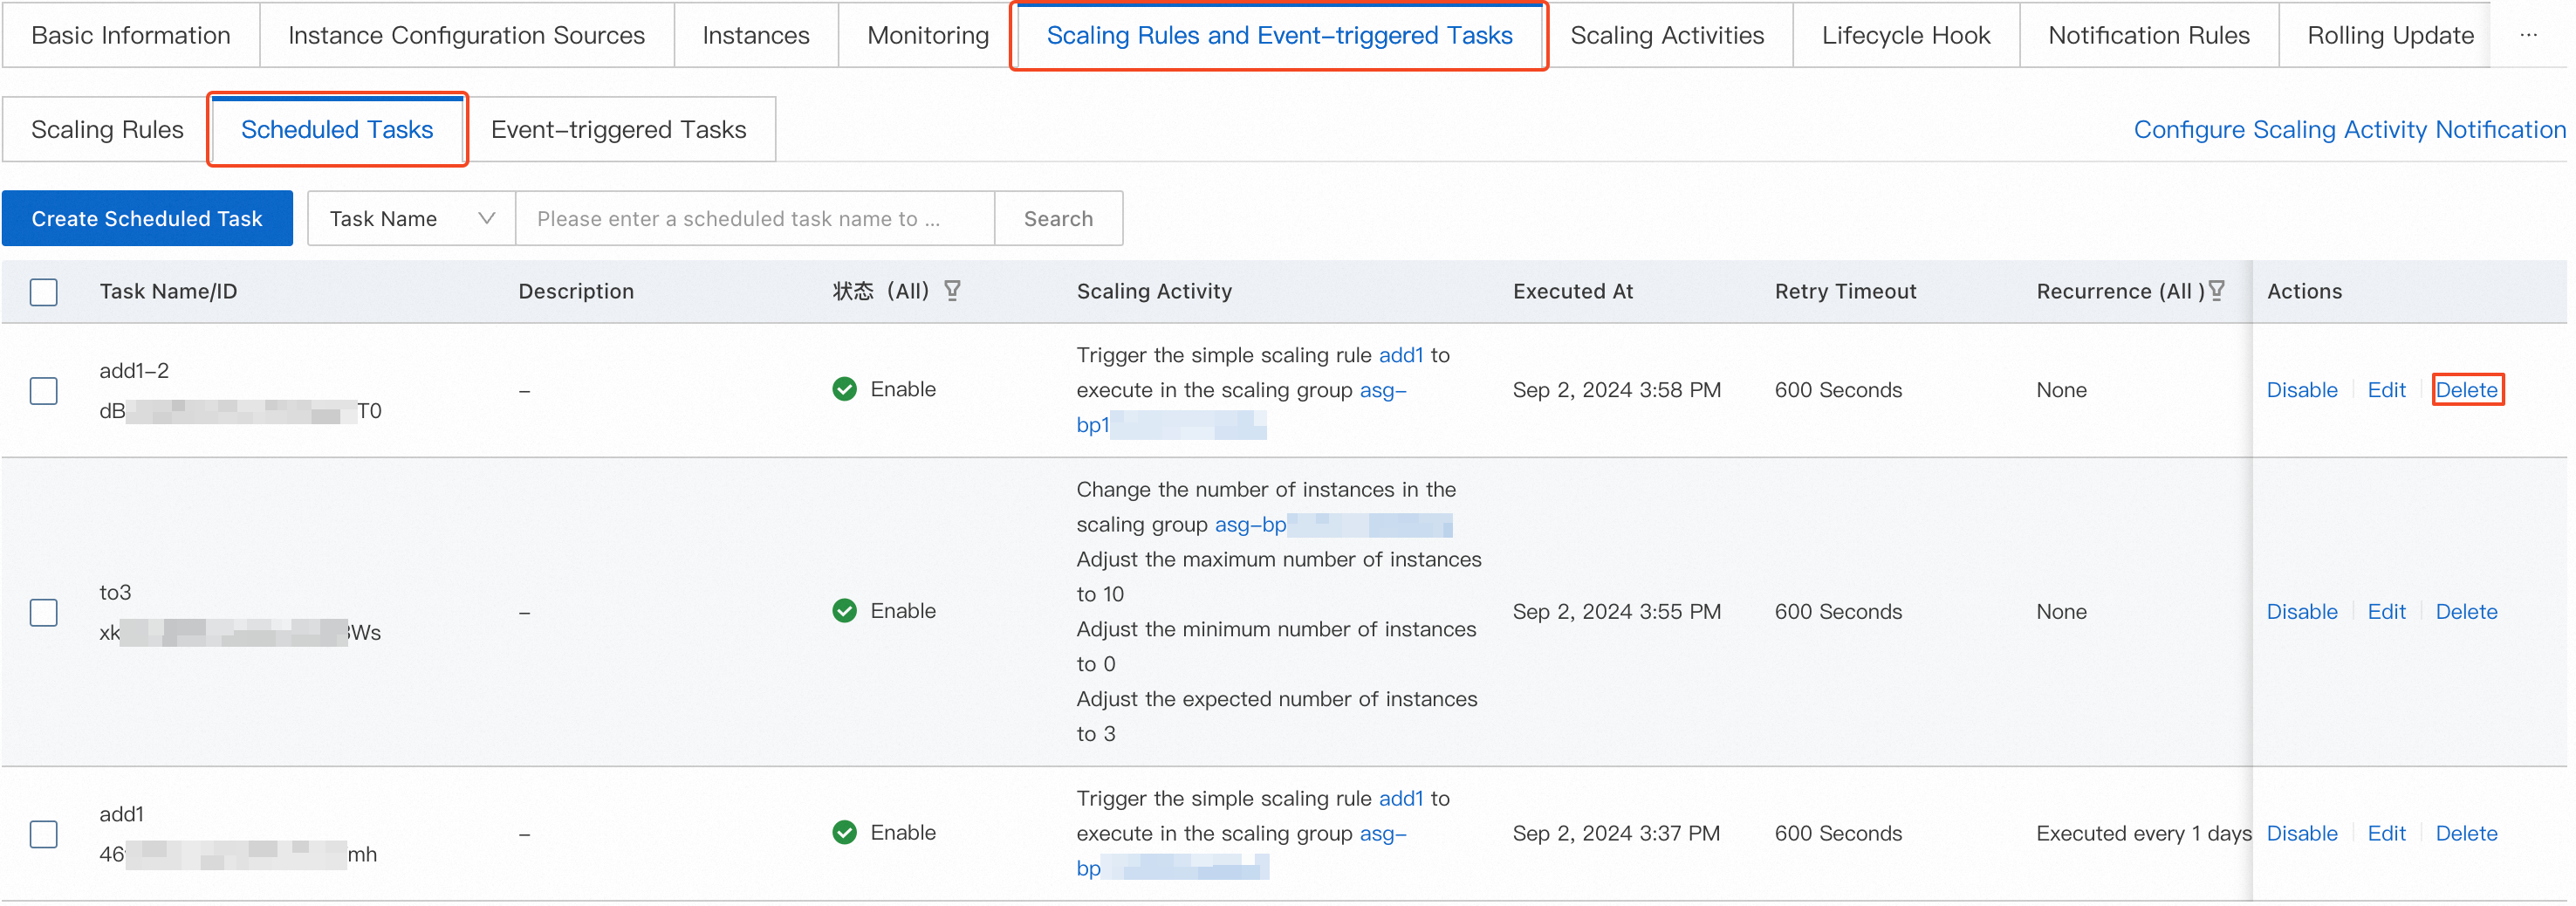Click the 'Sep 2, 2024 3:58 PM' cell

[x=1616, y=390]
